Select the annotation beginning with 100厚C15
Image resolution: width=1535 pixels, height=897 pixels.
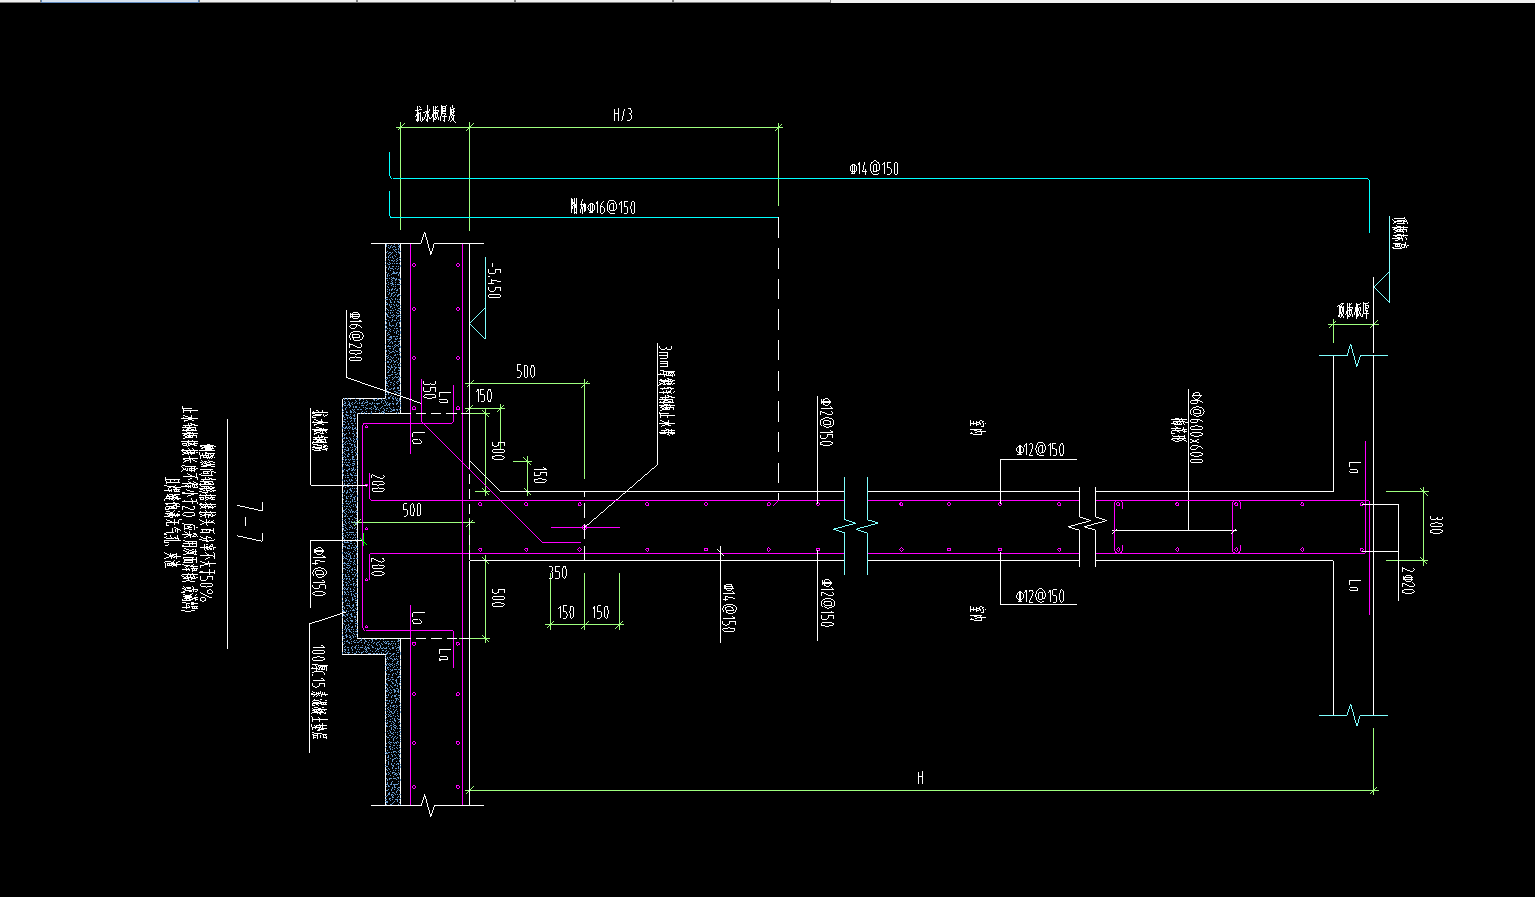coord(319,693)
